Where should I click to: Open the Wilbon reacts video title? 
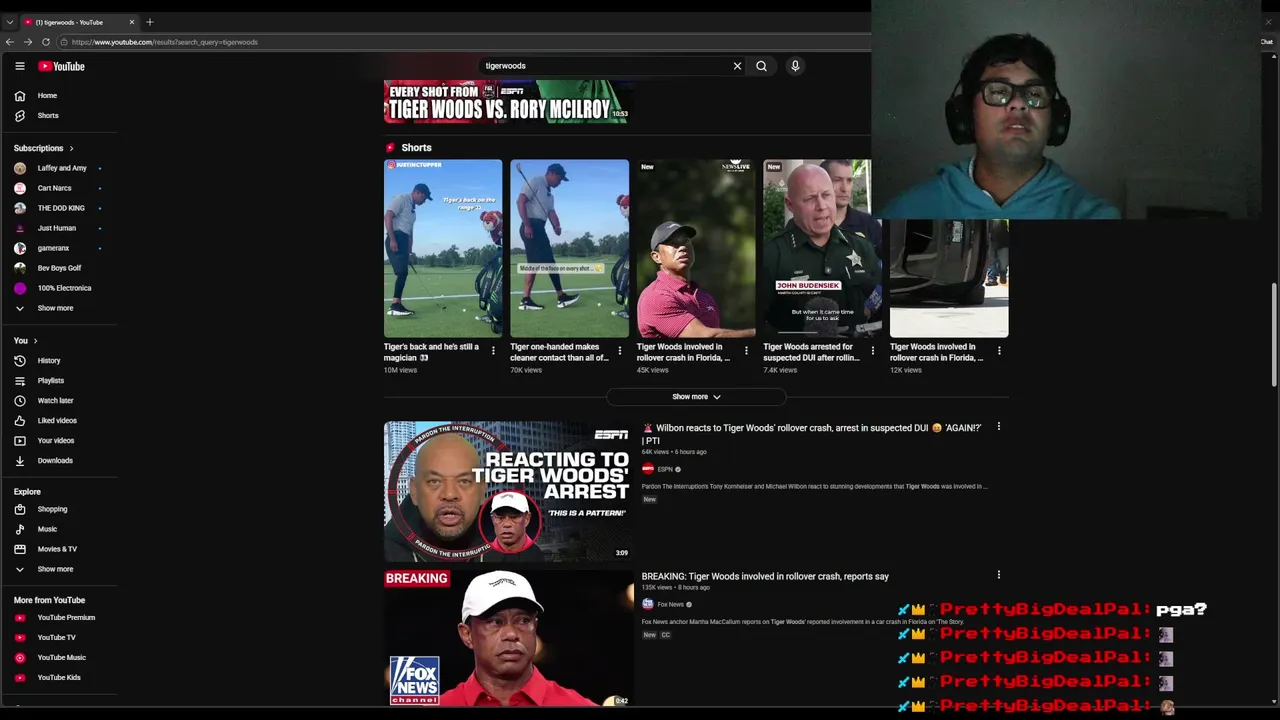811,434
